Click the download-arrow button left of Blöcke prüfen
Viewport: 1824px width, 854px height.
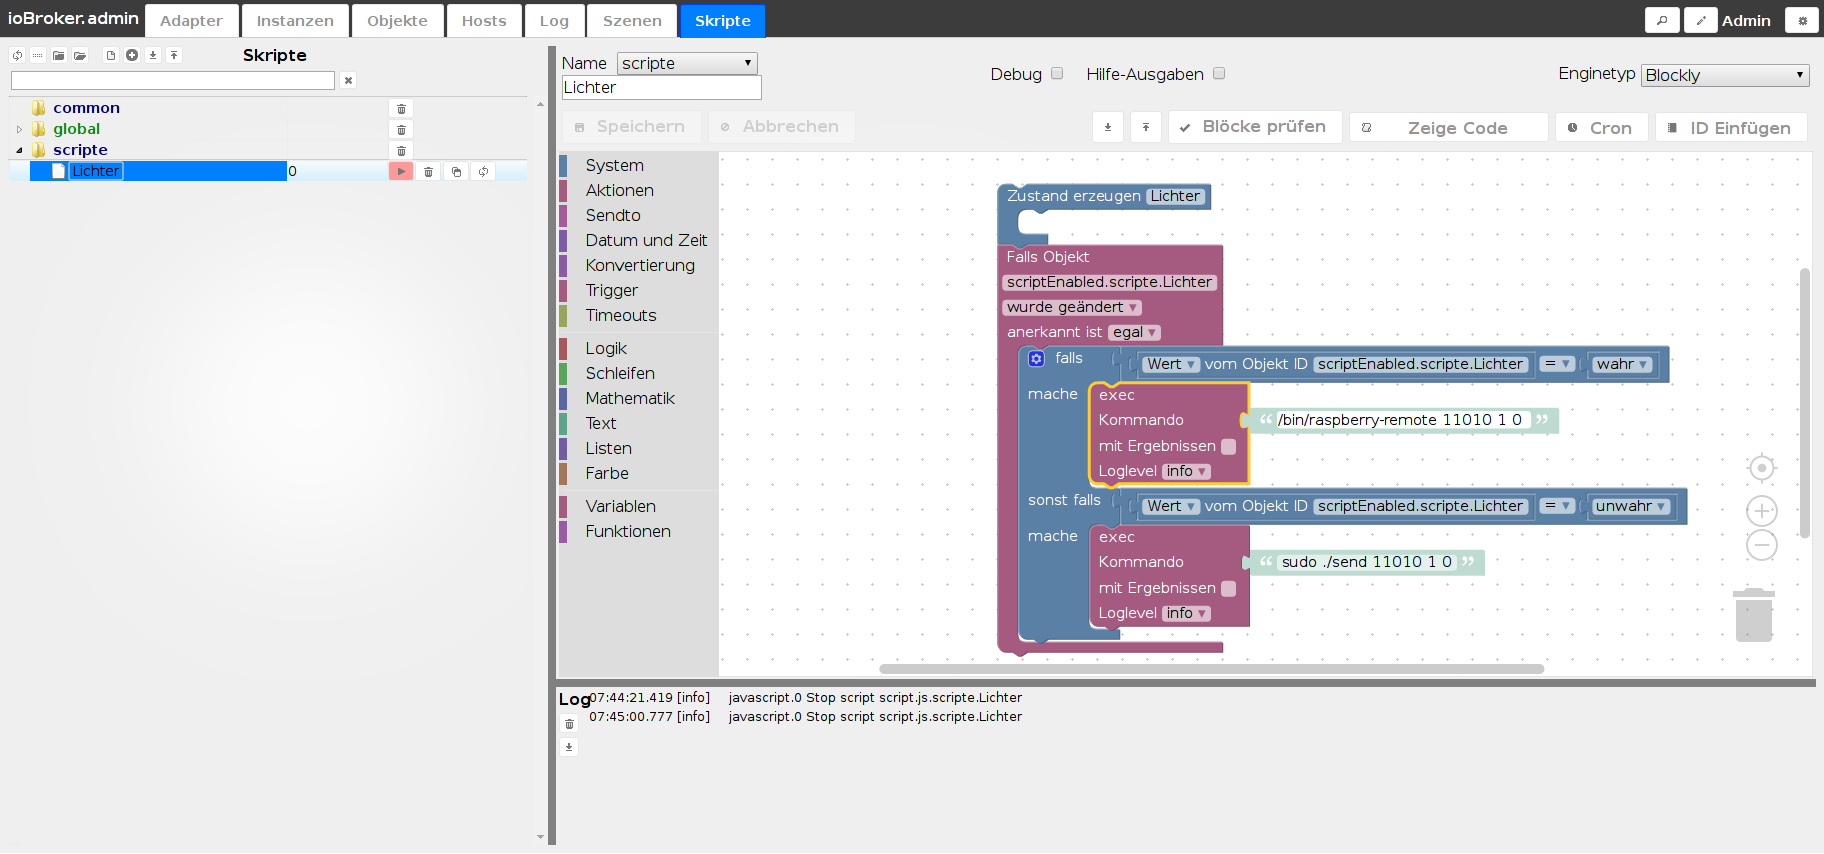[1108, 127]
